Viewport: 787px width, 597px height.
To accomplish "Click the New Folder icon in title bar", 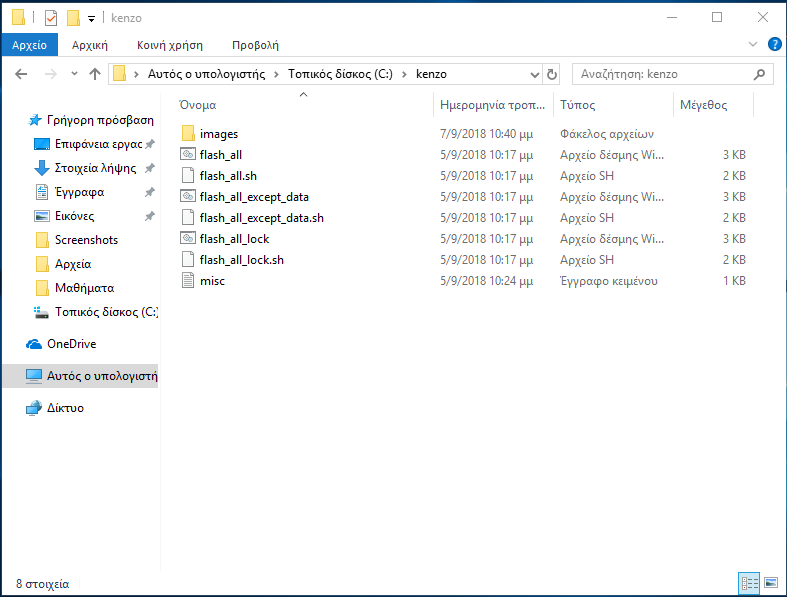I will click(73, 17).
